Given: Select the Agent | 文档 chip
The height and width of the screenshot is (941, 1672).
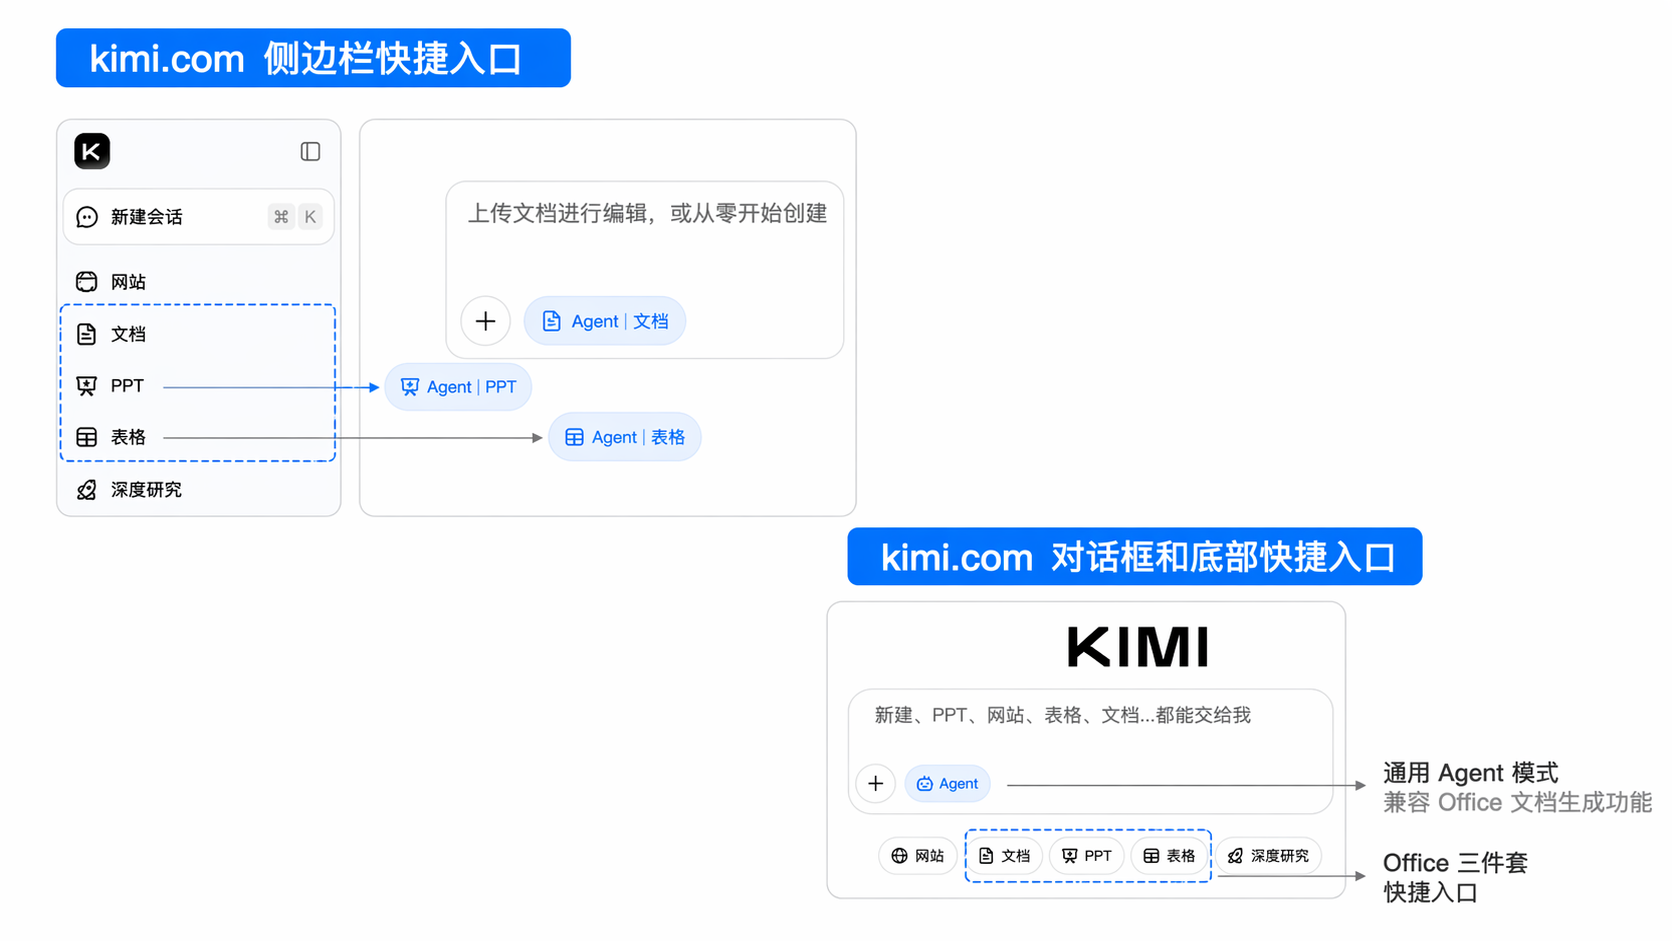Looking at the screenshot, I should [x=605, y=321].
